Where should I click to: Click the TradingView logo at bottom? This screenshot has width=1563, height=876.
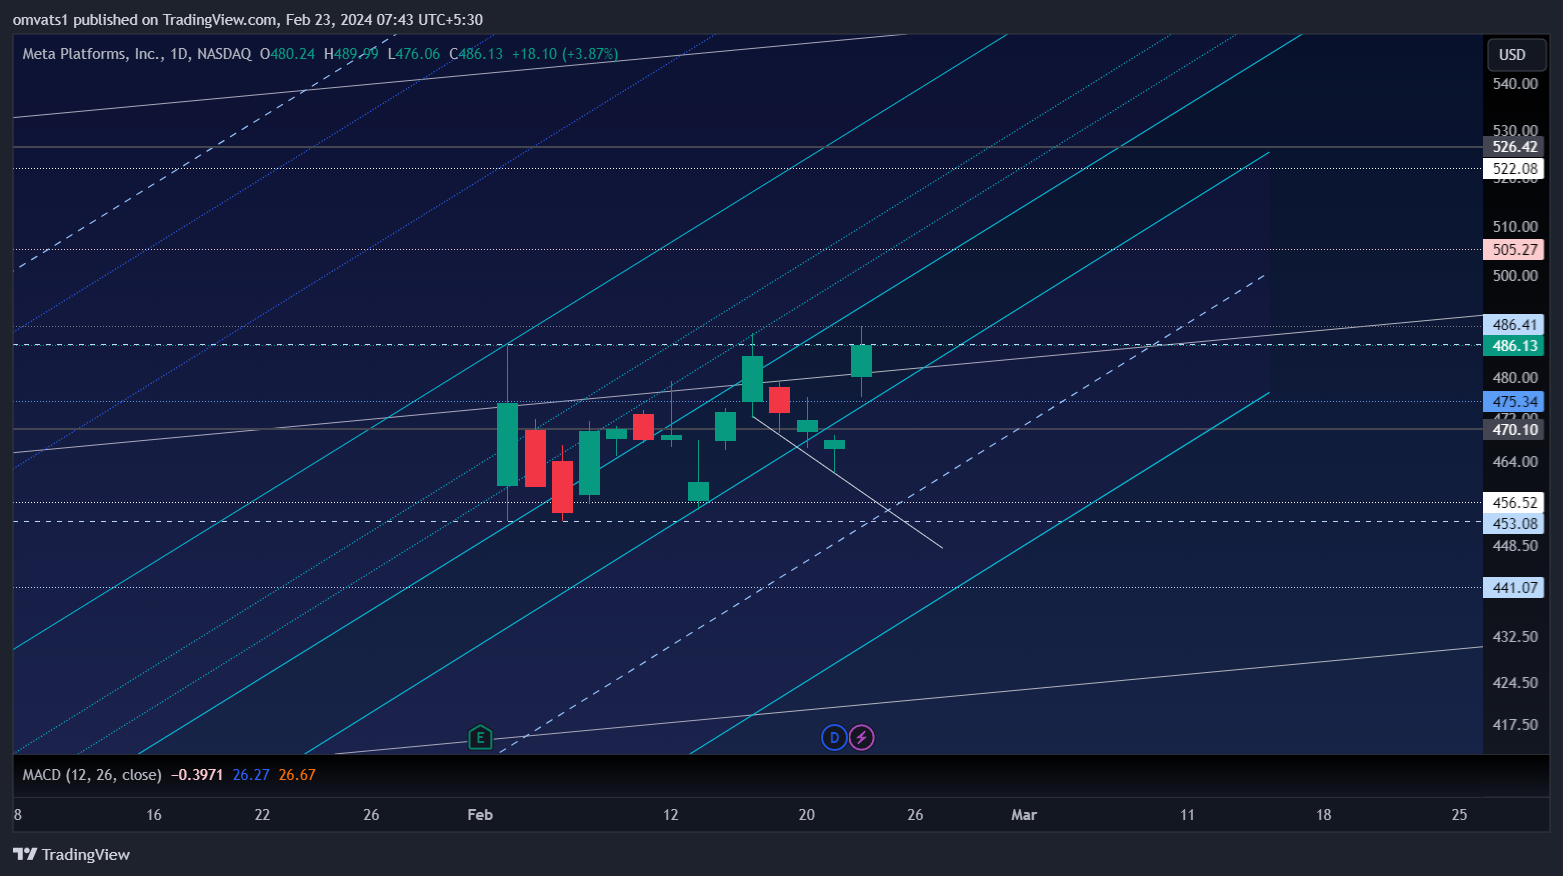(x=71, y=854)
